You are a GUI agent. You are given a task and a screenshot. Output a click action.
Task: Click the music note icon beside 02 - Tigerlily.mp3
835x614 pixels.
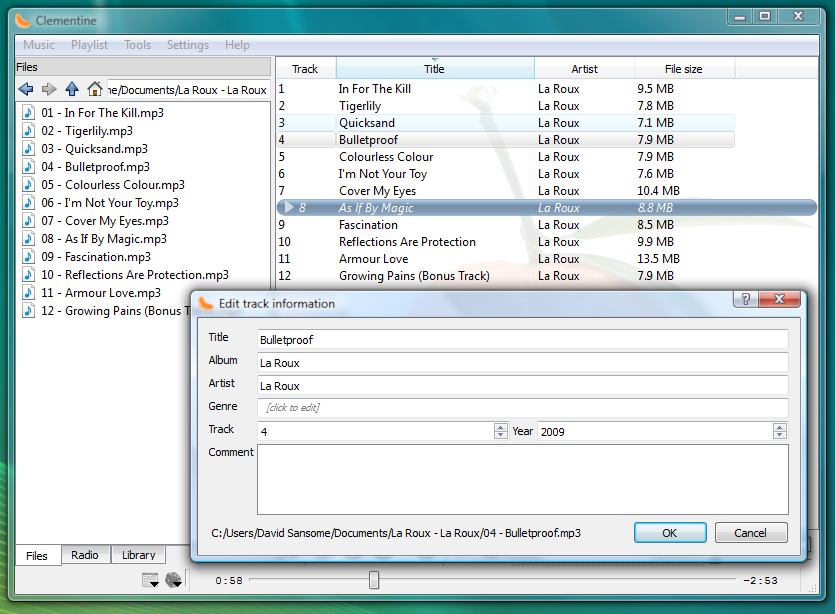click(x=29, y=131)
